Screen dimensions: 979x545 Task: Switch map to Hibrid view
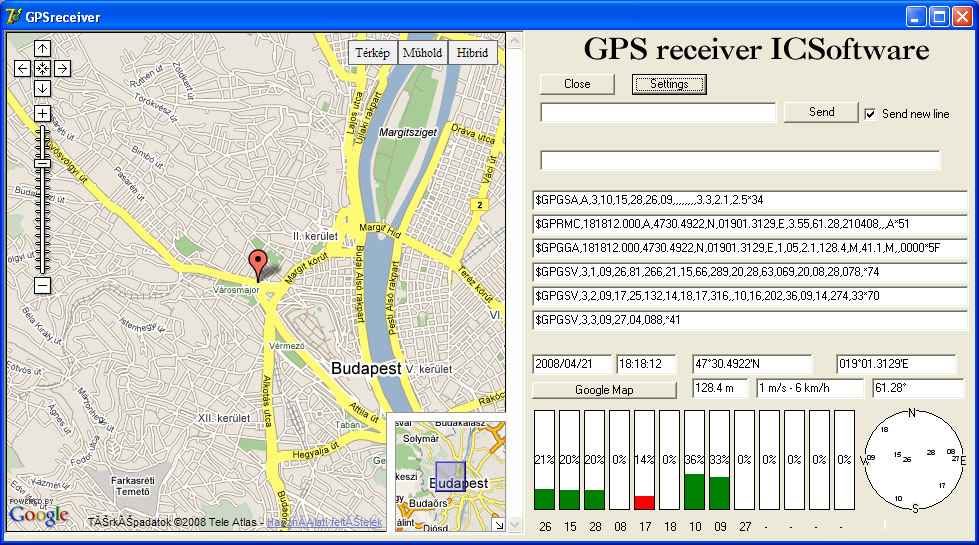click(x=473, y=53)
